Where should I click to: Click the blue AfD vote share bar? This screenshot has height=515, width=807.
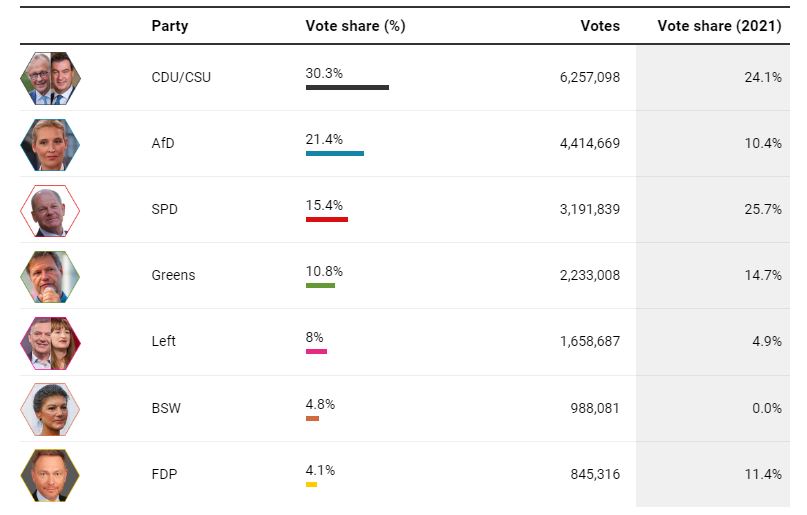pyautogui.click(x=335, y=154)
